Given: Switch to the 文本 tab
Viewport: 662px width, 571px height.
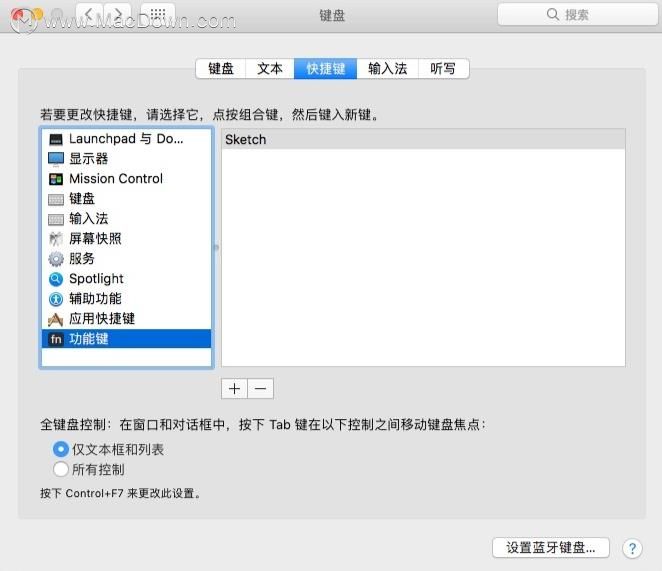Looking at the screenshot, I should [270, 68].
